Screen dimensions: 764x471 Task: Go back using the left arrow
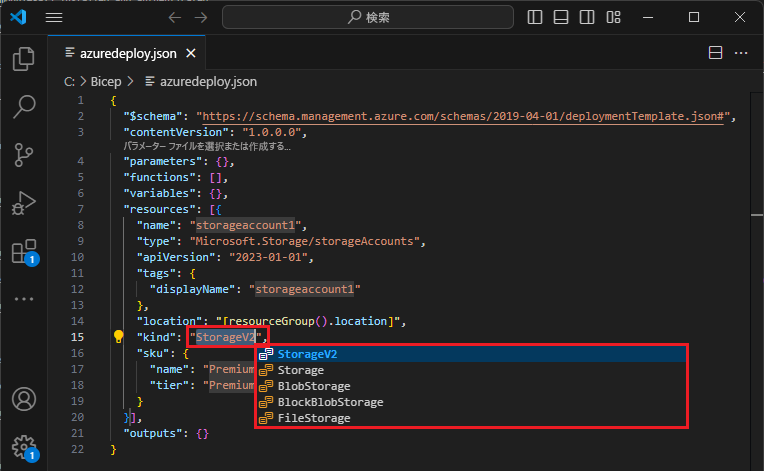coord(174,18)
